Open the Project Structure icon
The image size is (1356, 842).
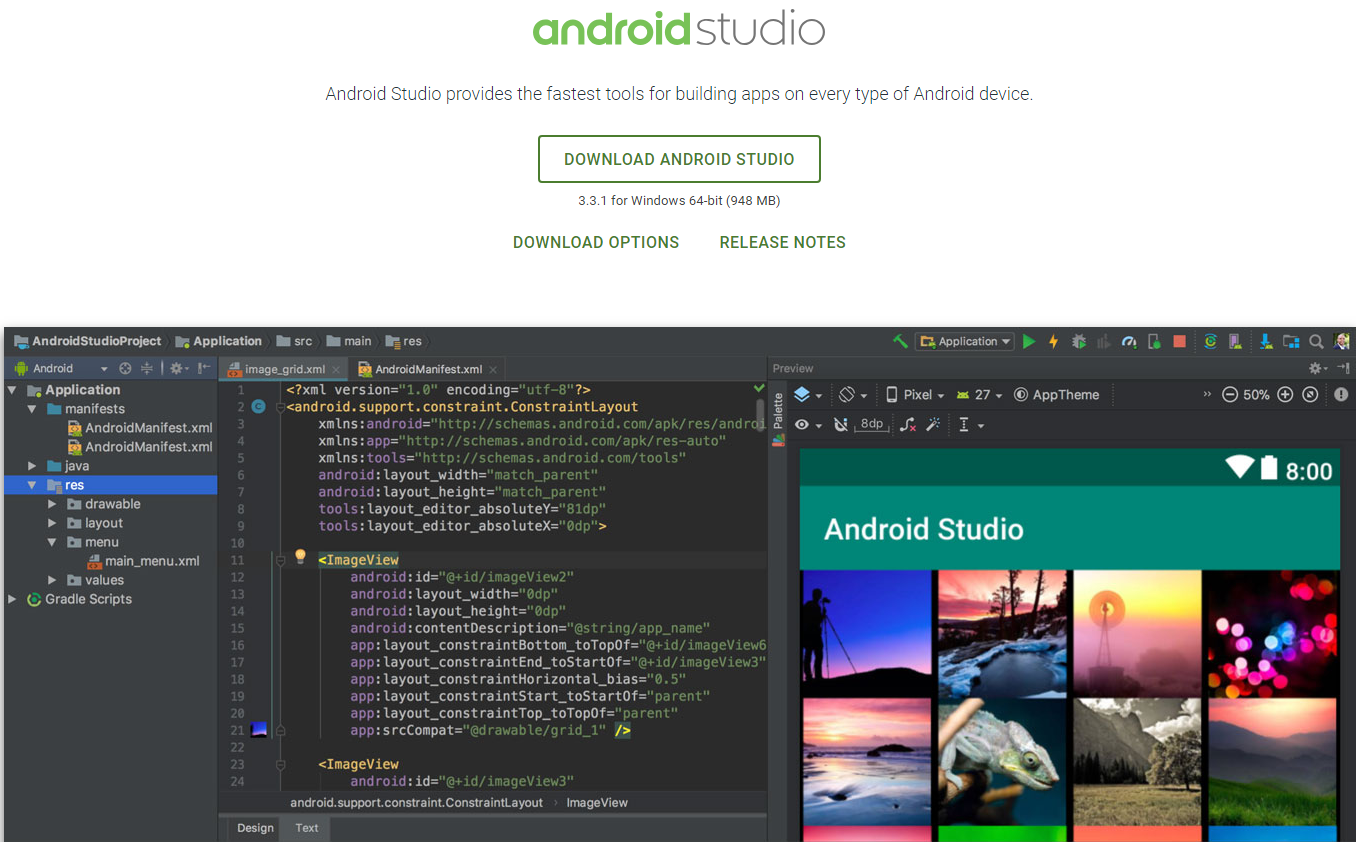[1291, 341]
